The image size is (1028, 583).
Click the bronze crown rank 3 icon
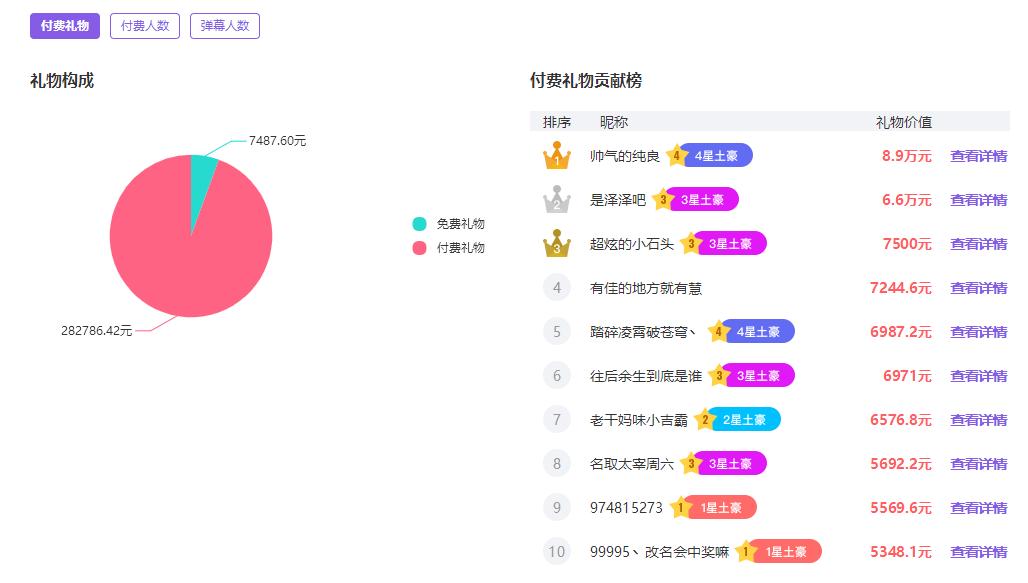pos(556,244)
